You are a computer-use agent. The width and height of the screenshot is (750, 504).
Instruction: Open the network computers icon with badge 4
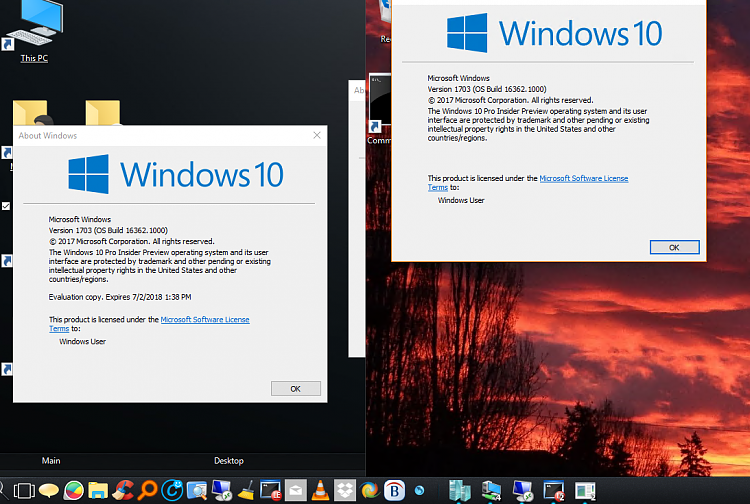pos(491,491)
